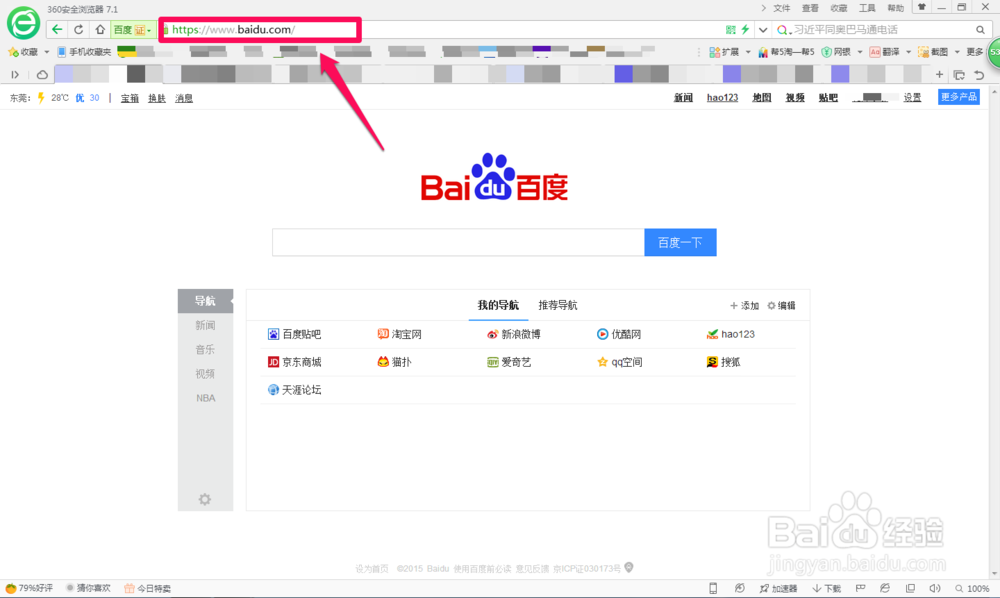Open the 扩展 extensions icon

click(x=724, y=52)
